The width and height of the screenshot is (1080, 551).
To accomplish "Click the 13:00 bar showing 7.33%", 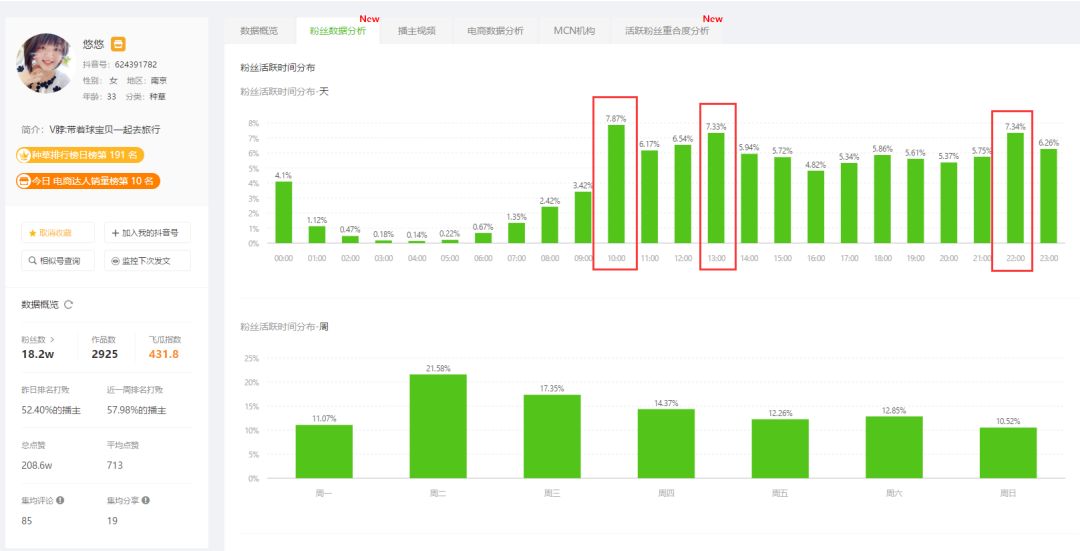I will click(x=716, y=188).
